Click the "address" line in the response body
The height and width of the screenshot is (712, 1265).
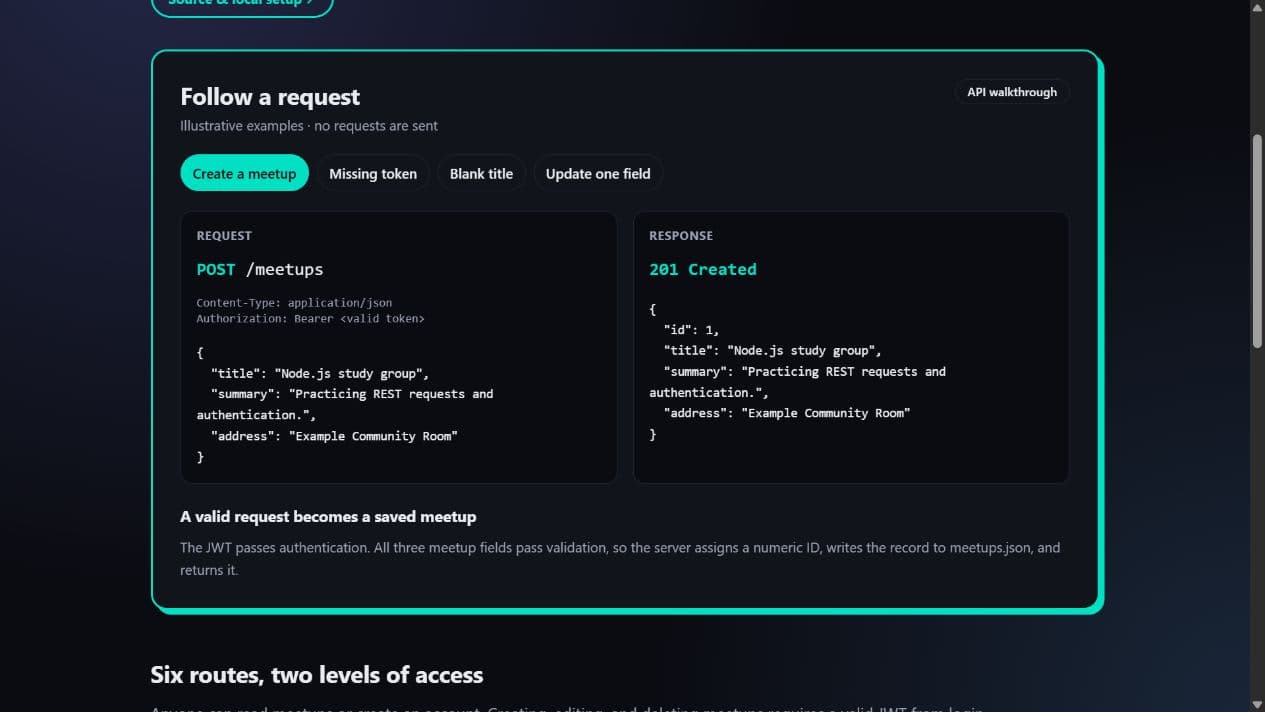[x=786, y=413]
